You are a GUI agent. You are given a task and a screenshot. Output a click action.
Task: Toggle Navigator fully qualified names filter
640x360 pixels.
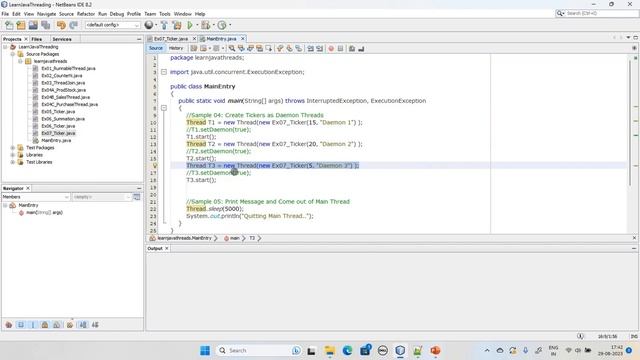pyautogui.click(x=70, y=325)
